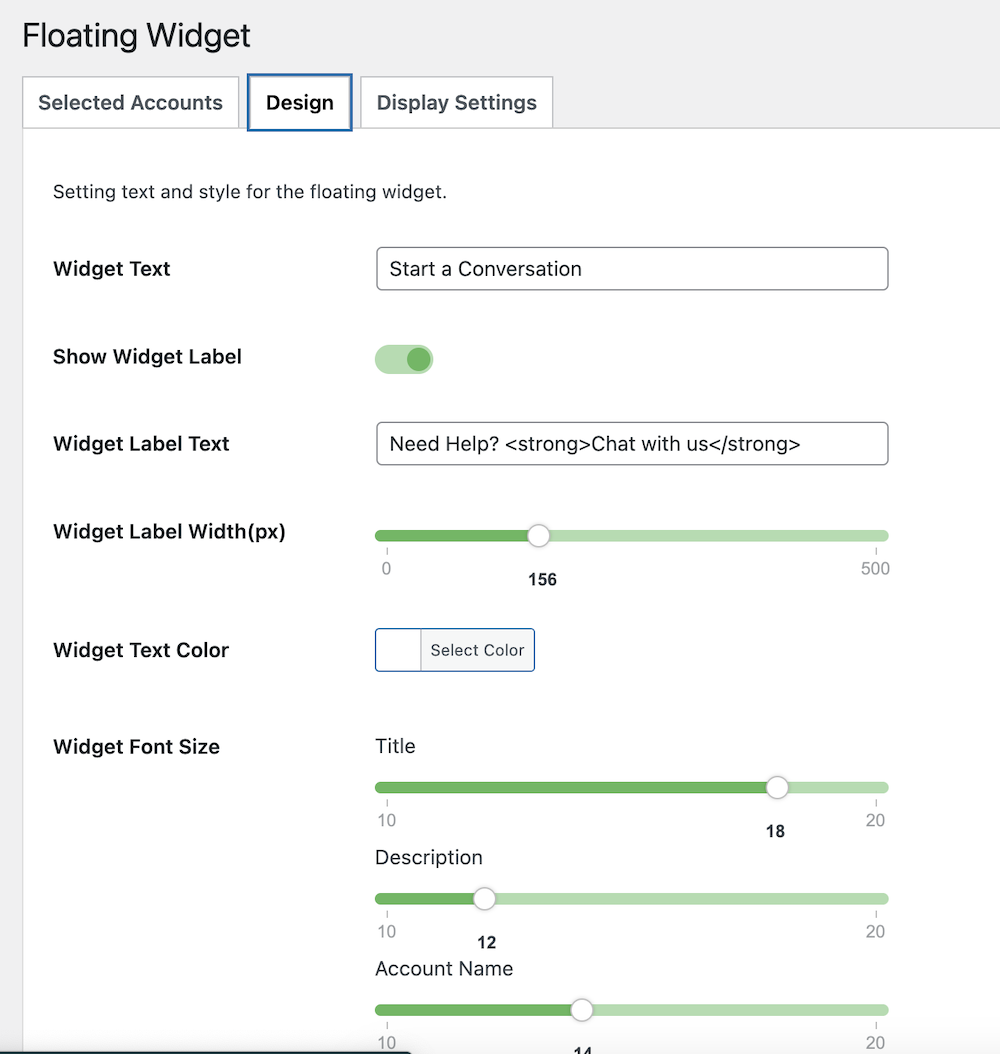Click the Description font size slider handle
The height and width of the screenshot is (1054, 1000).
coord(484,899)
